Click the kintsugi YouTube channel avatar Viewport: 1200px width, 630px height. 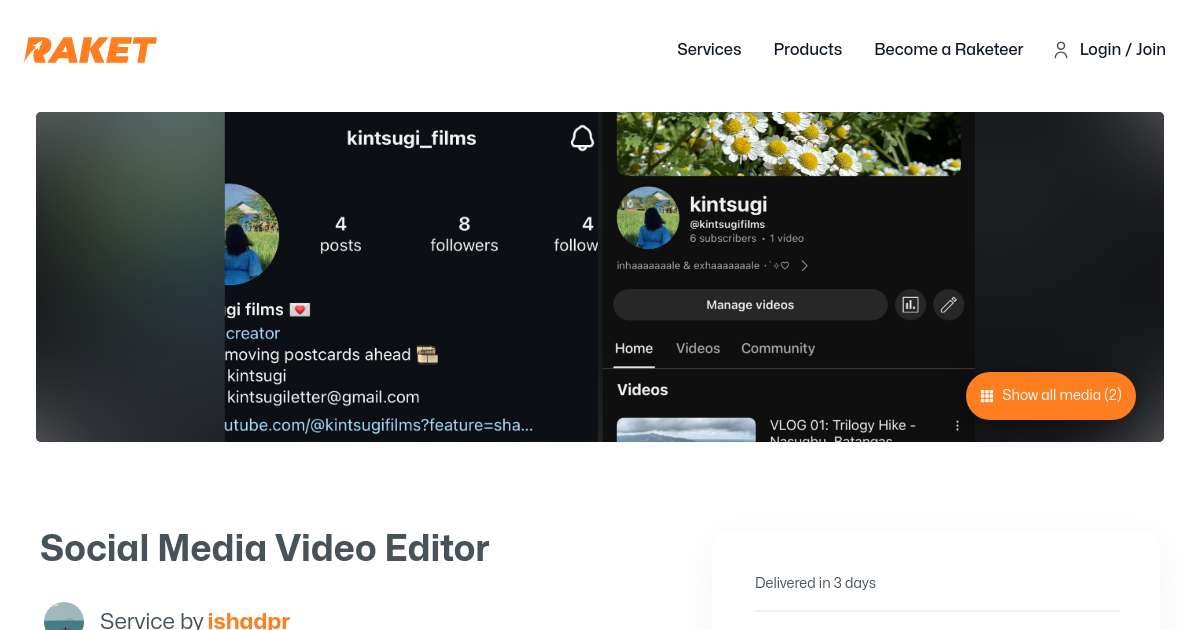tap(648, 217)
